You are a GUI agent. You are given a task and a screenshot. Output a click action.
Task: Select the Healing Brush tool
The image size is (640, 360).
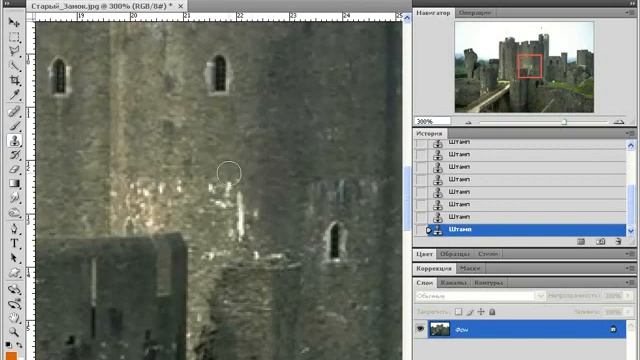tap(14, 111)
